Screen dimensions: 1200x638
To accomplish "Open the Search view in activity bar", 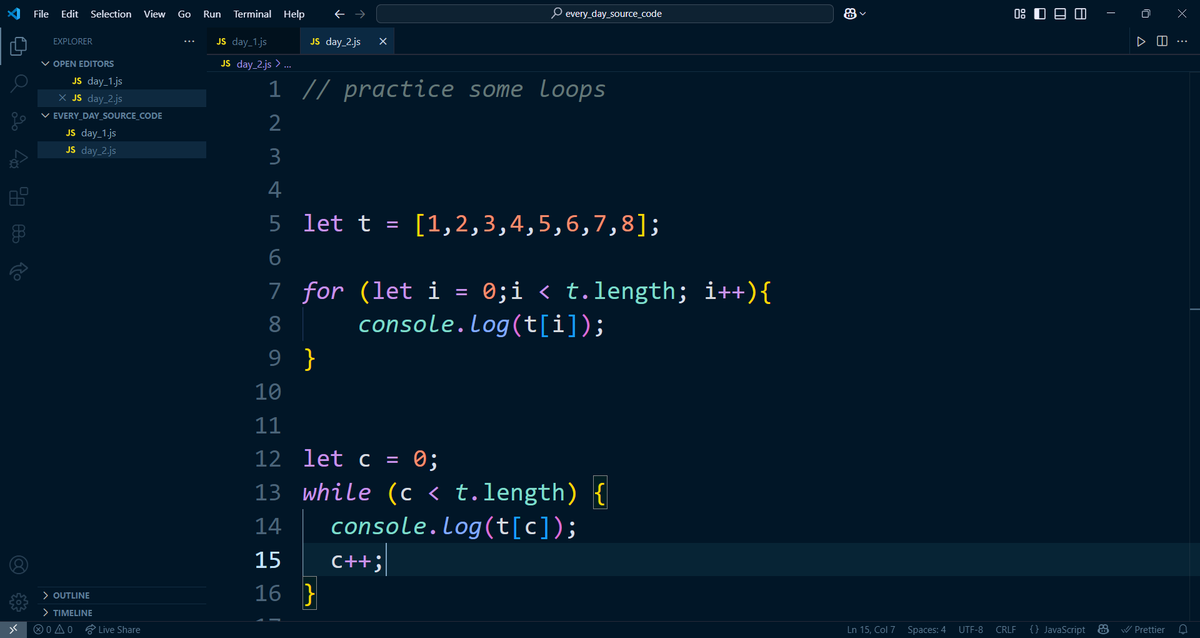I will pos(18,83).
